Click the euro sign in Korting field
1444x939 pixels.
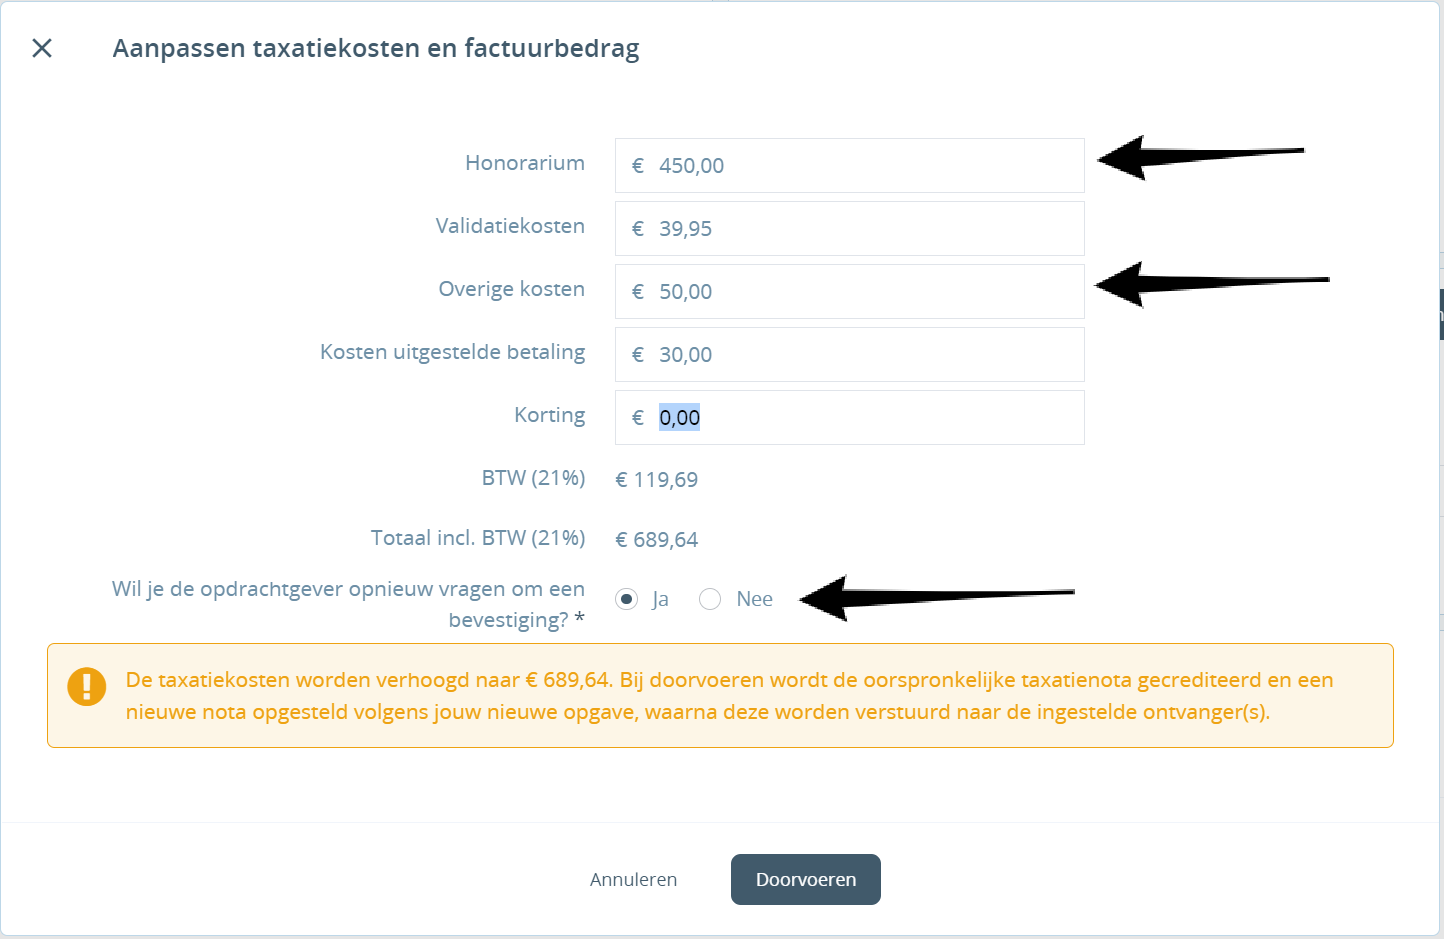638,418
